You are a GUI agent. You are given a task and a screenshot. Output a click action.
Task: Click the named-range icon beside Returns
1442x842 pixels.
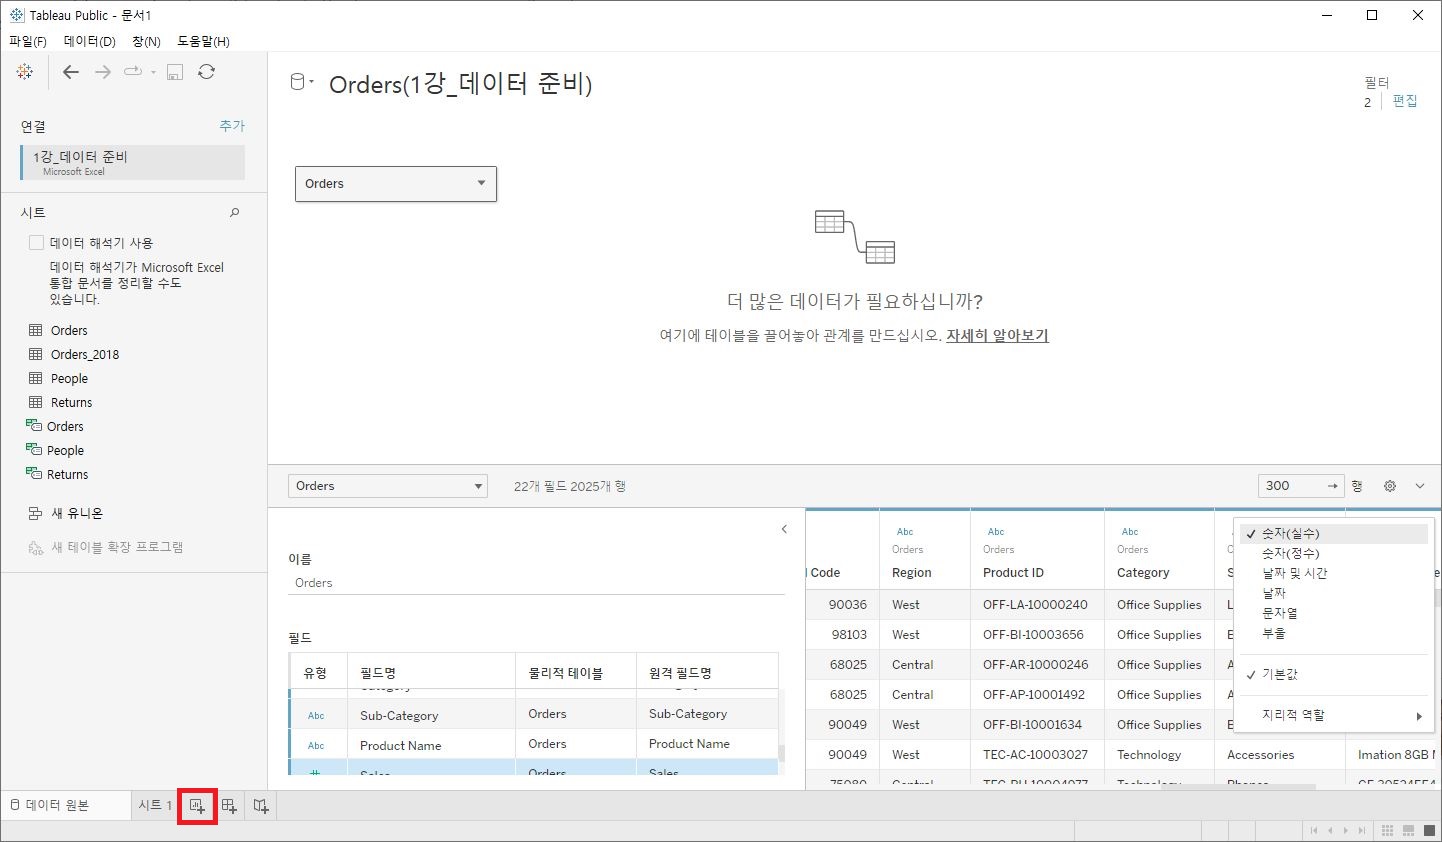coord(34,474)
